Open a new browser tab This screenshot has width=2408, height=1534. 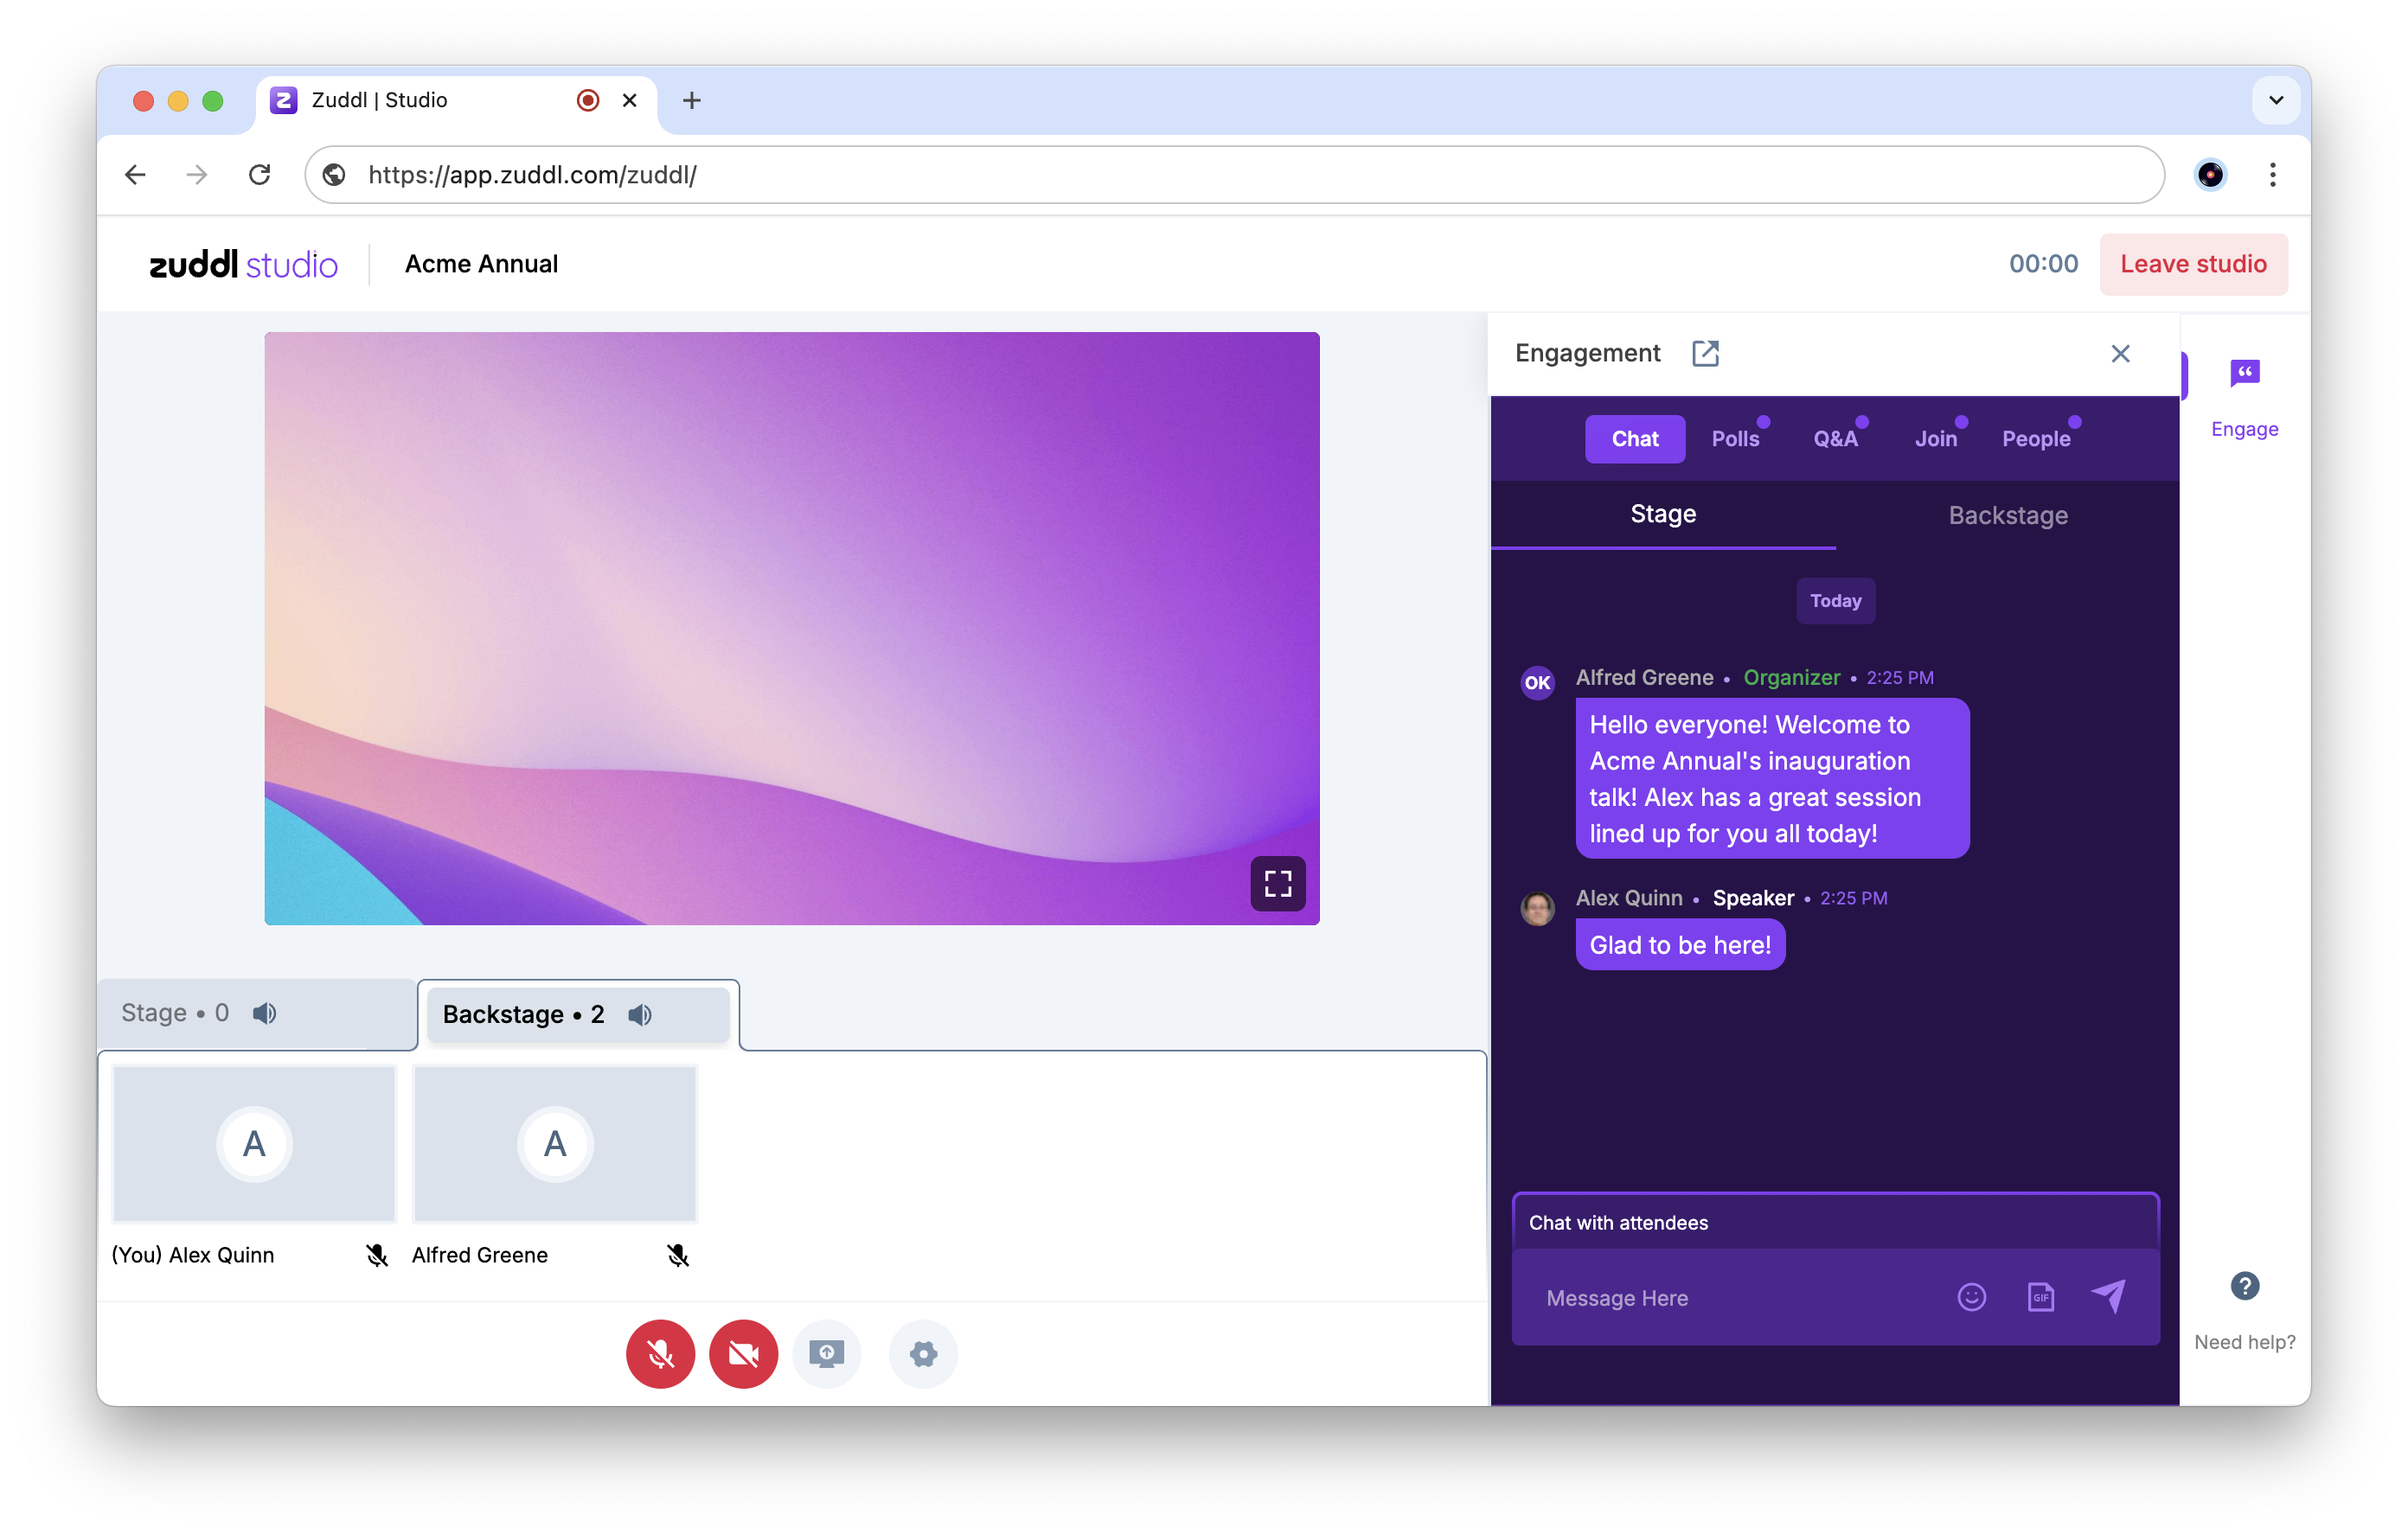coord(691,100)
